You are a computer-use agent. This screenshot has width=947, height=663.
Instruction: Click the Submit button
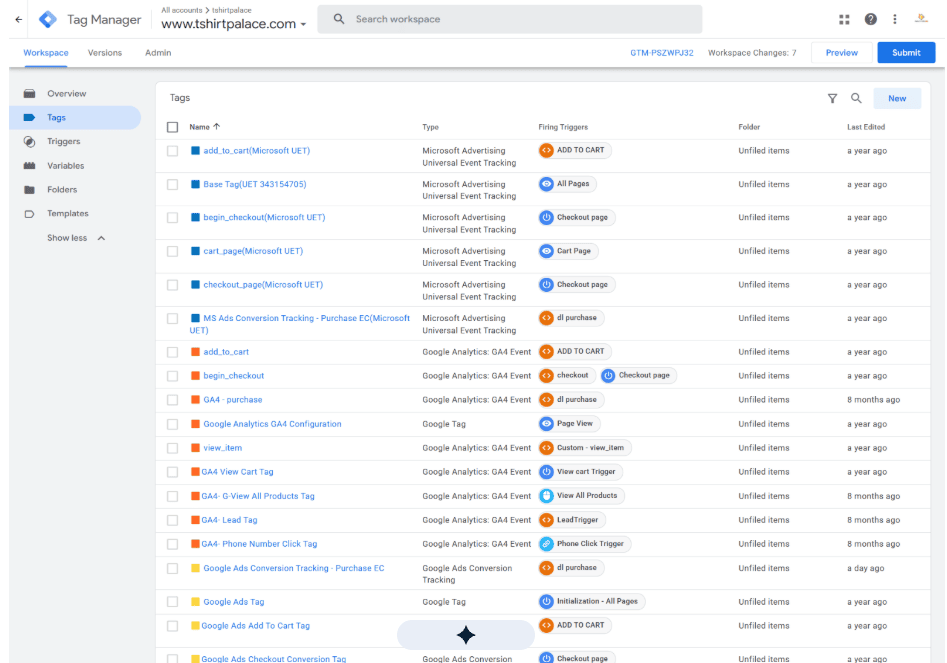[906, 53]
